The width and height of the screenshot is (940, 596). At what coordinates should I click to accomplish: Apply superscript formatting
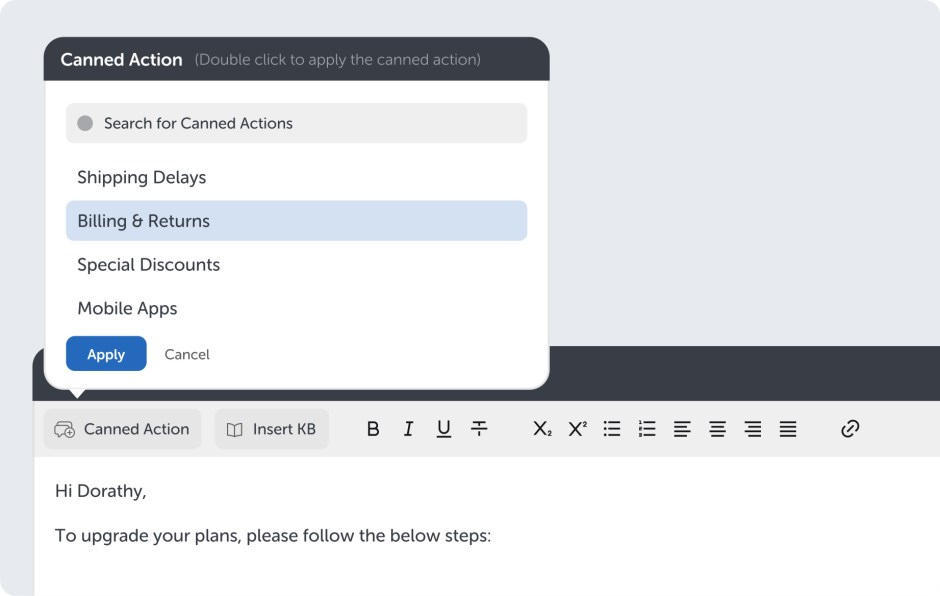[x=577, y=429]
